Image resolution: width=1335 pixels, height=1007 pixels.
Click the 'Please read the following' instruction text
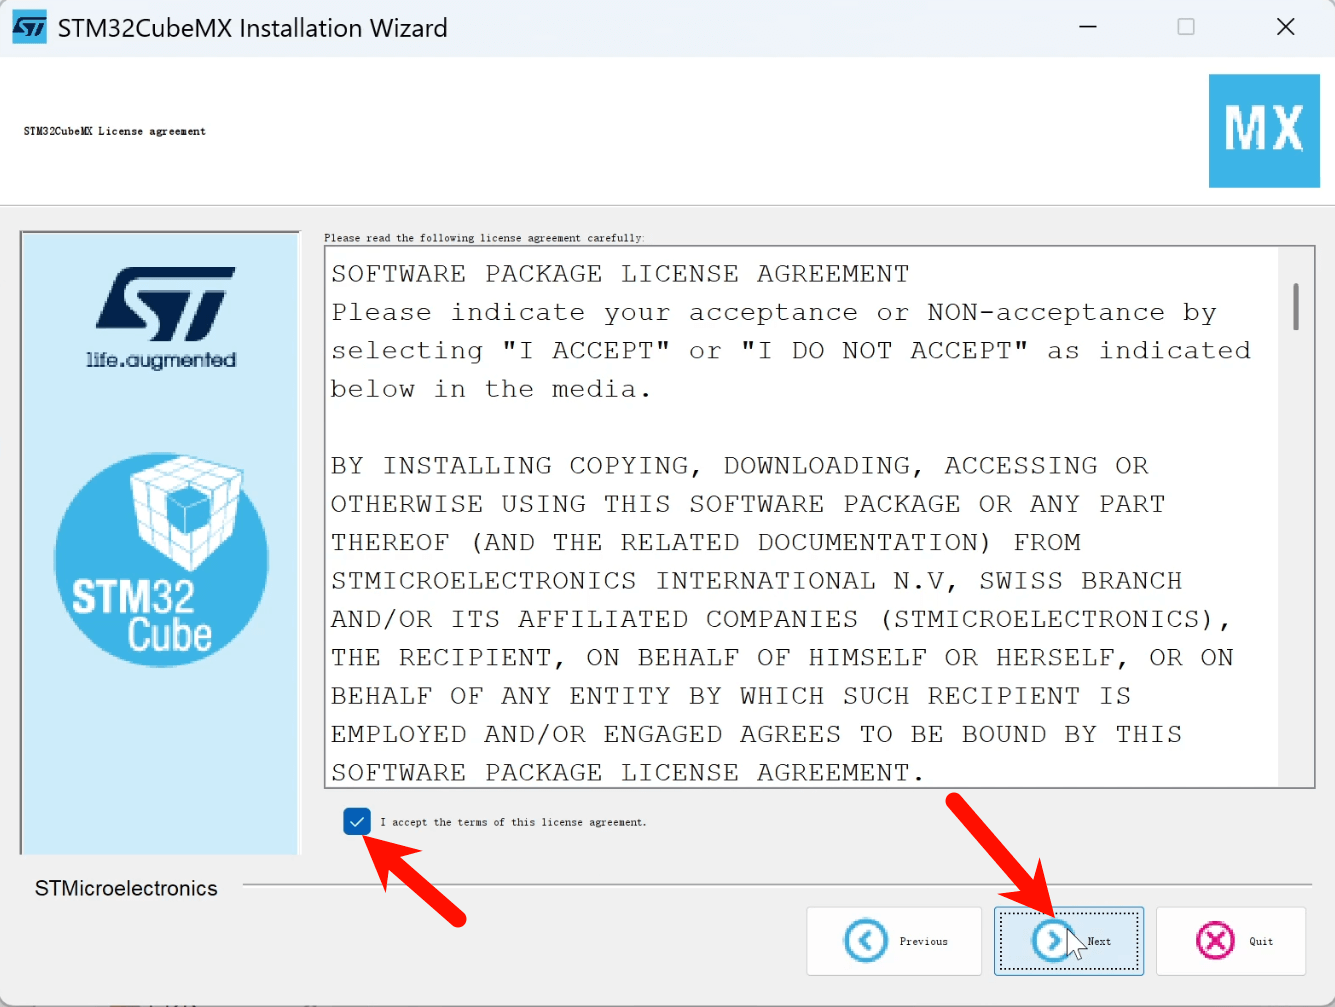(483, 238)
